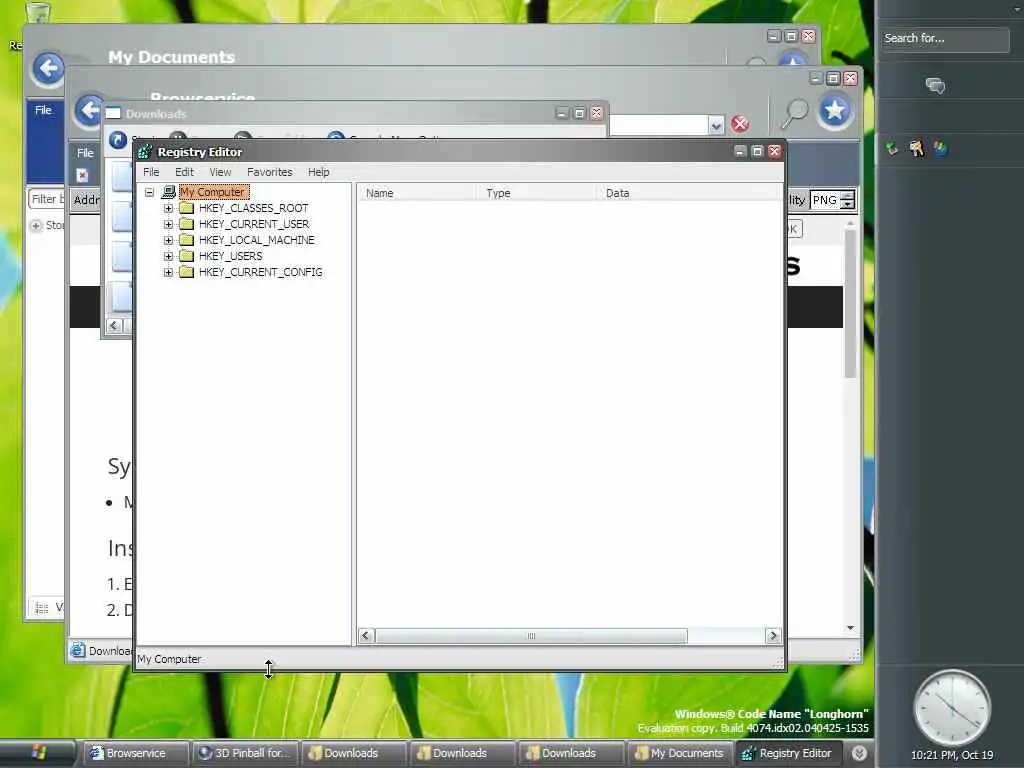This screenshot has width=1024, height=768.
Task: Expand the HKEY_CURRENT_USER node
Action: pyautogui.click(x=168, y=224)
